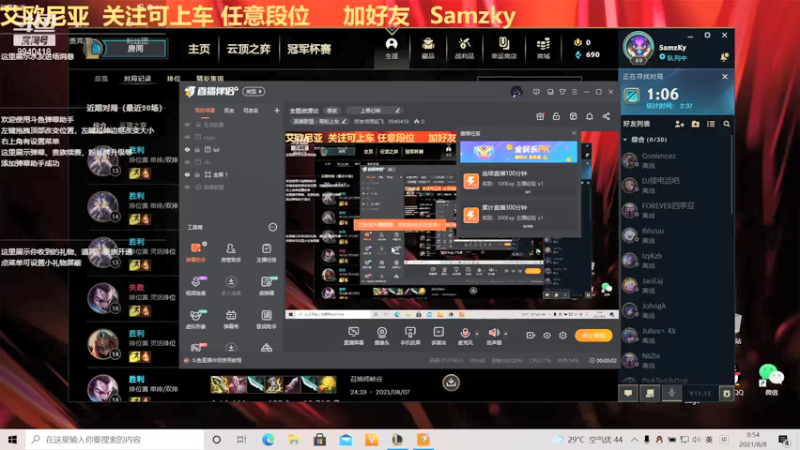Switch to the 对局记录 match history tab

point(137,79)
